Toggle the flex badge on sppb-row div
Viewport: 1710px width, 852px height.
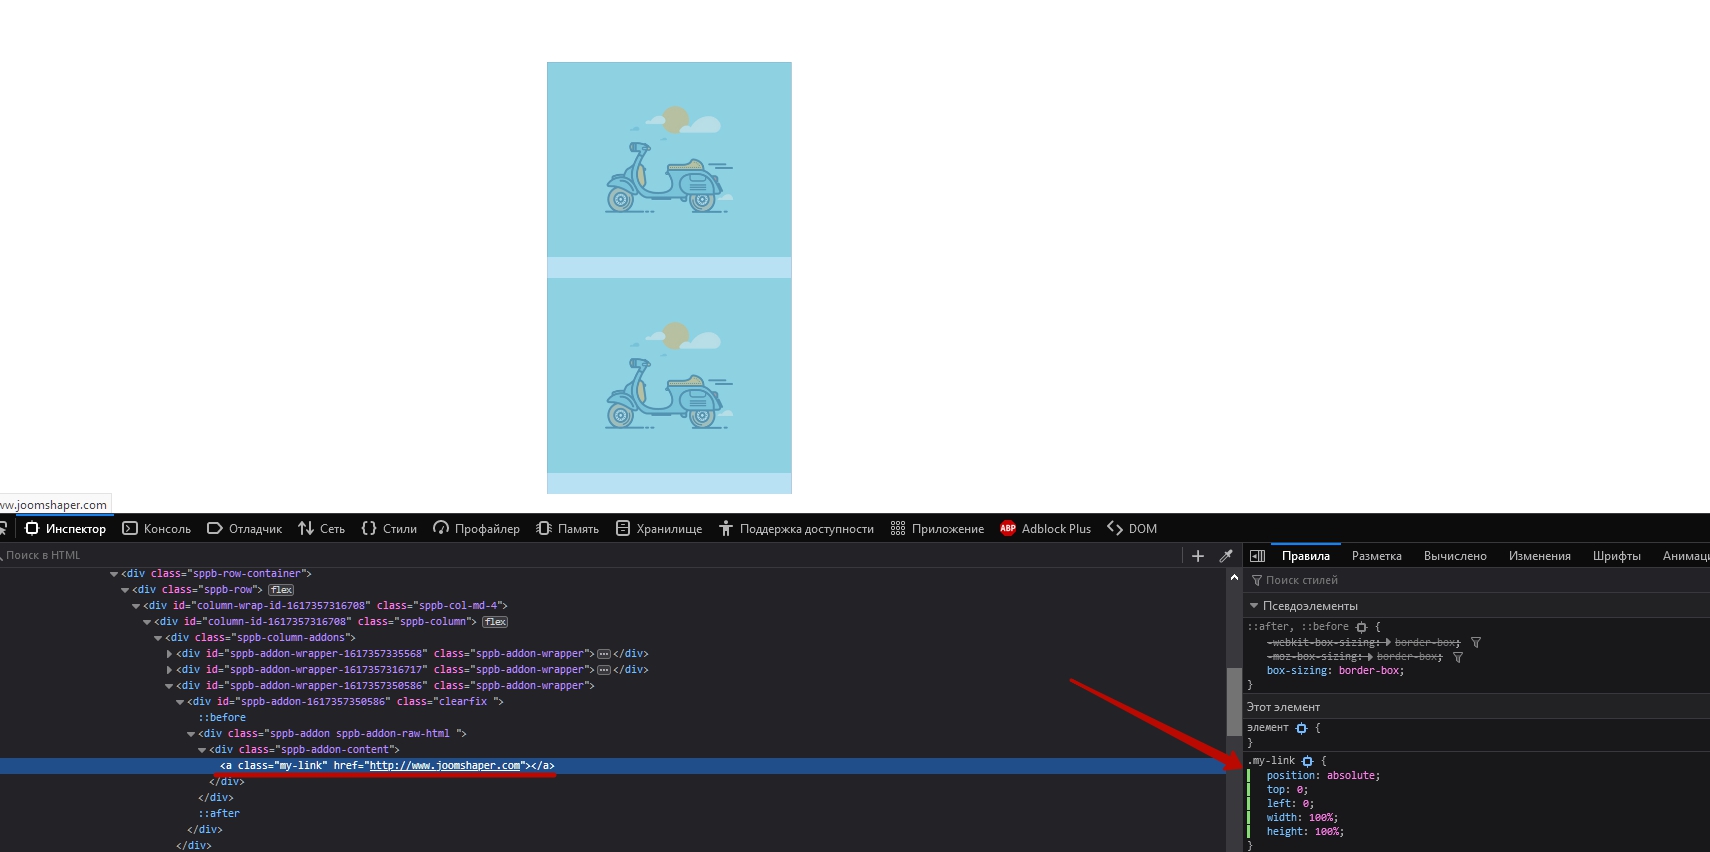281,590
